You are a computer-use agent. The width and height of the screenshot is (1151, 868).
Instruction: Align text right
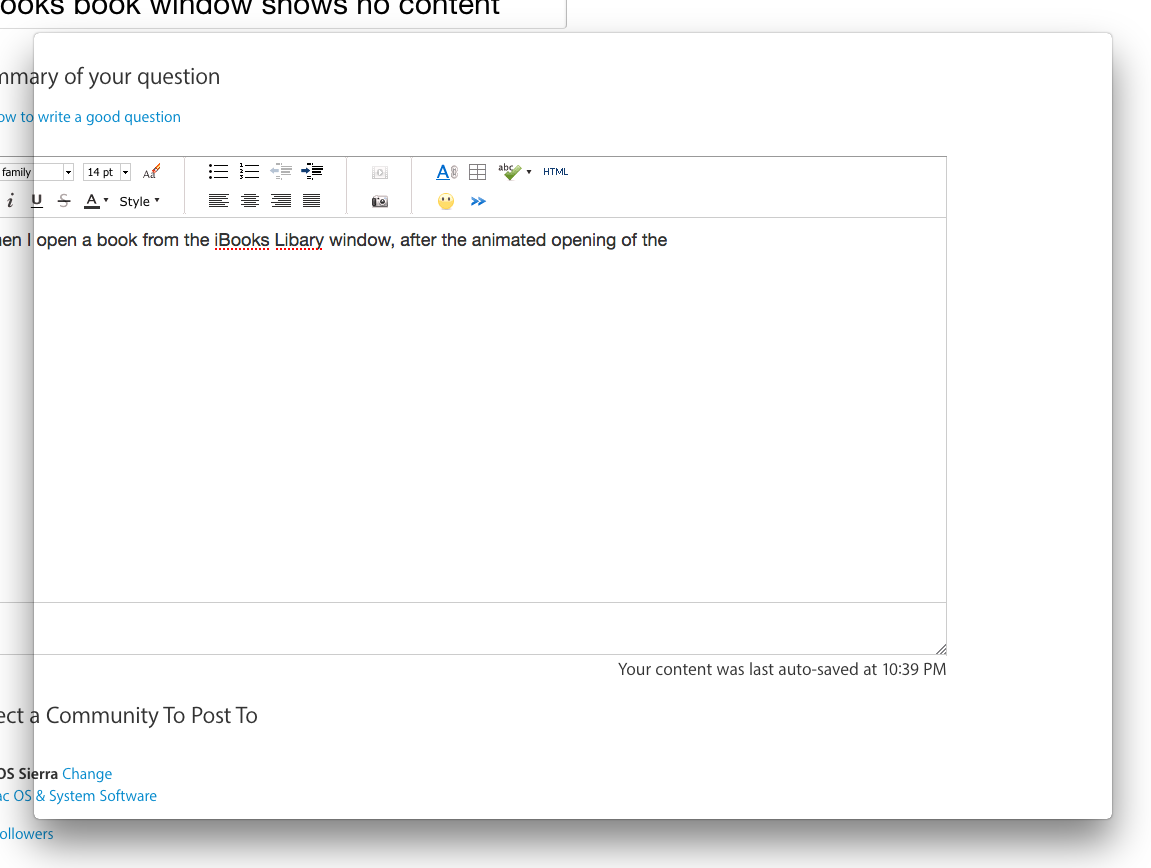(280, 200)
